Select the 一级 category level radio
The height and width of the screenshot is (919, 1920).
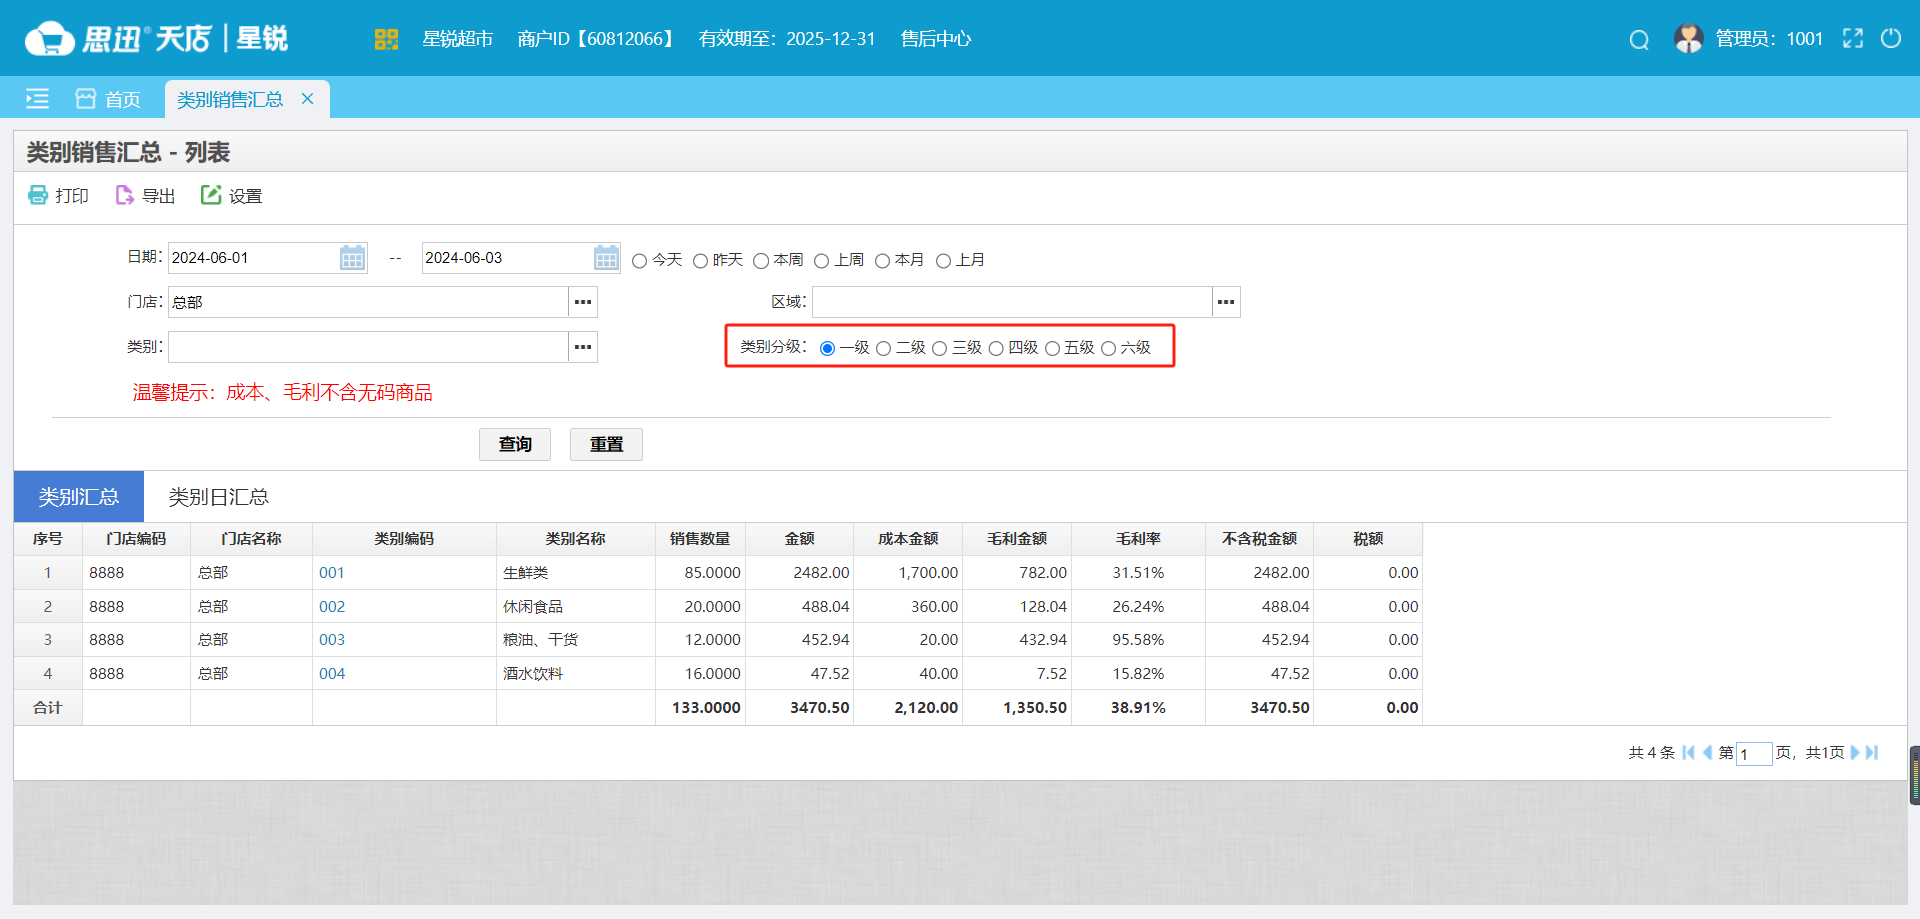(827, 349)
